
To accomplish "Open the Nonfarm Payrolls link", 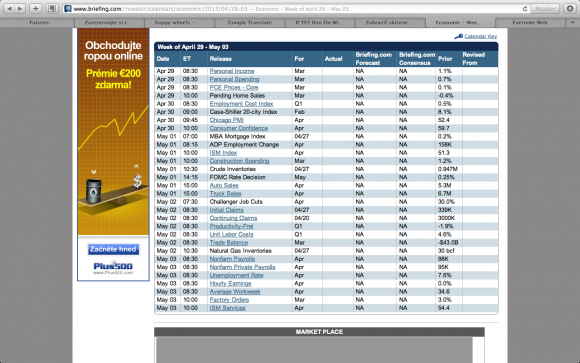I will (232, 259).
